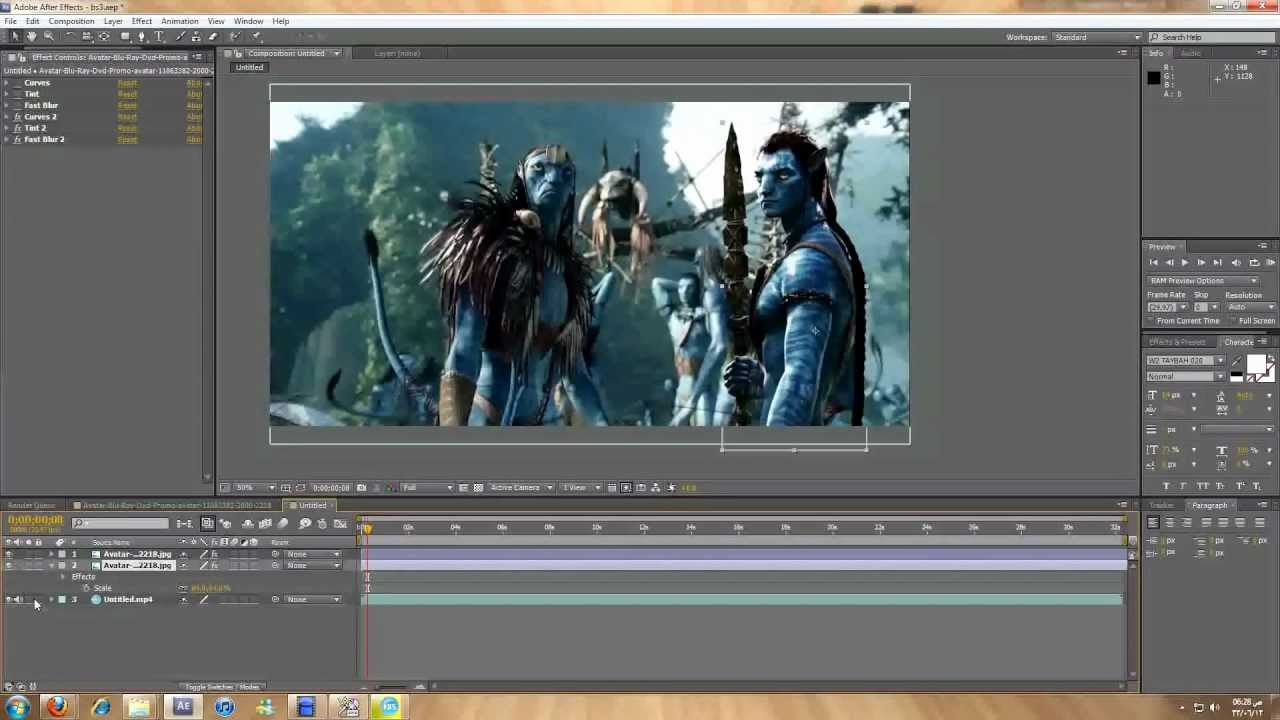Open the Animation menu
Viewport: 1280px width, 720px height.
180,21
